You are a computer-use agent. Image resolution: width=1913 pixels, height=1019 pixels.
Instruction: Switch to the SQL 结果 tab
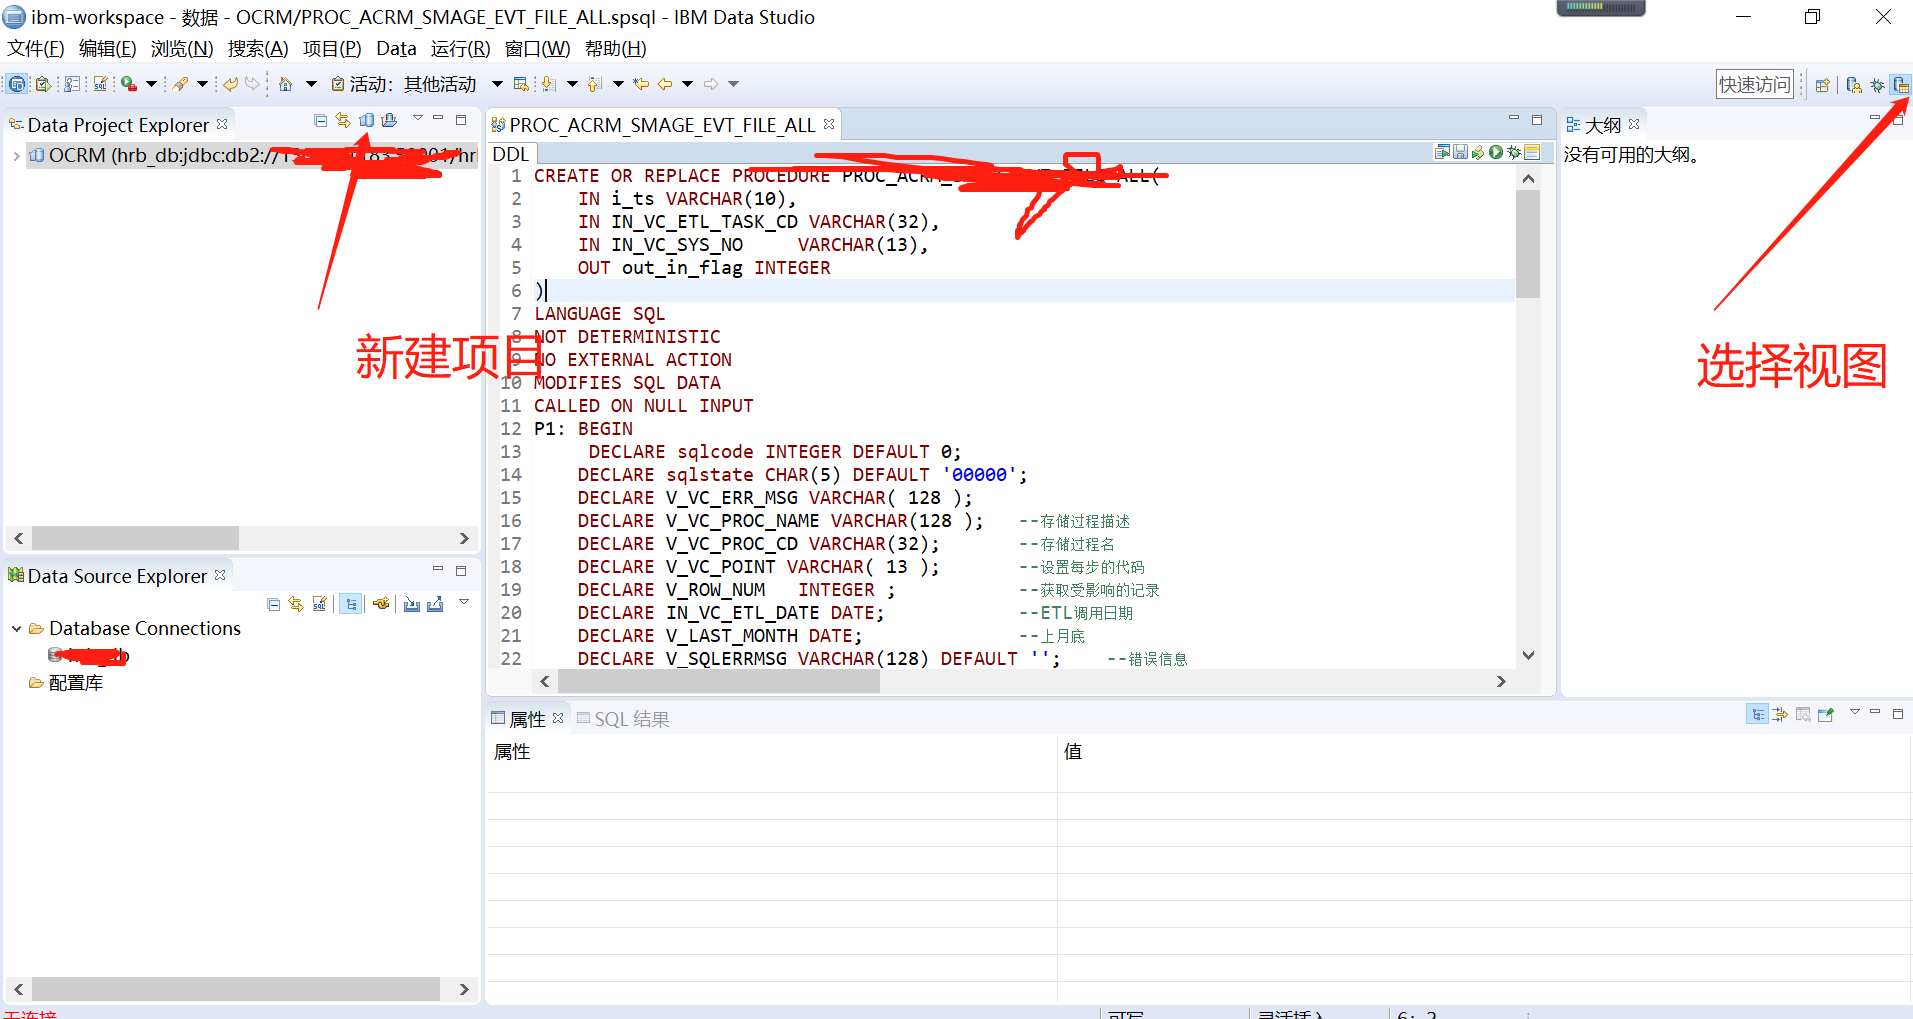coord(630,718)
